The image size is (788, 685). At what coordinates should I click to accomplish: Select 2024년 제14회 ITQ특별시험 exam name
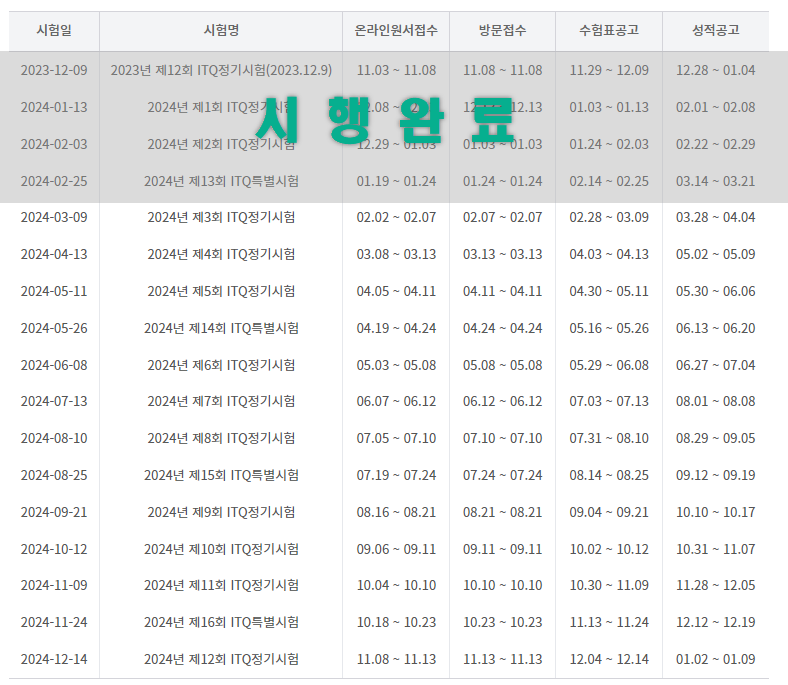point(221,329)
